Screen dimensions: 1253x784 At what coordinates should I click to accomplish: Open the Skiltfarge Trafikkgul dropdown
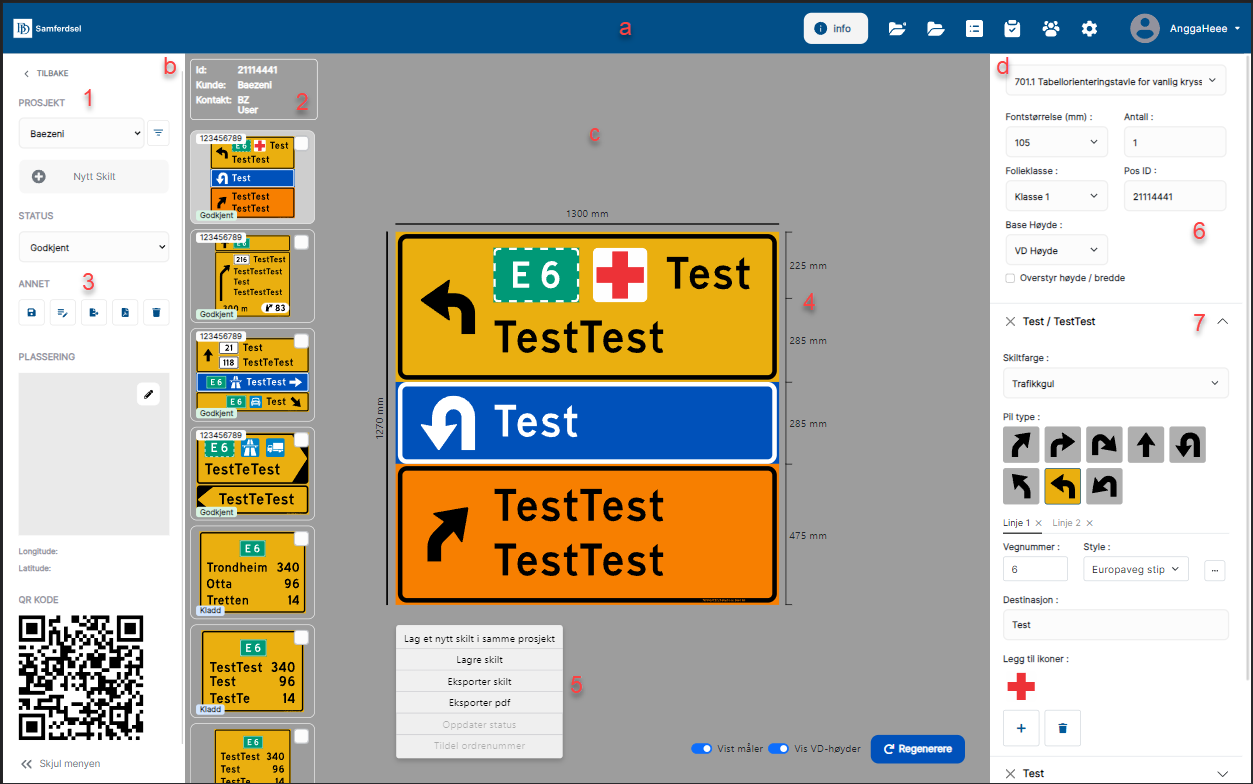pos(1115,383)
